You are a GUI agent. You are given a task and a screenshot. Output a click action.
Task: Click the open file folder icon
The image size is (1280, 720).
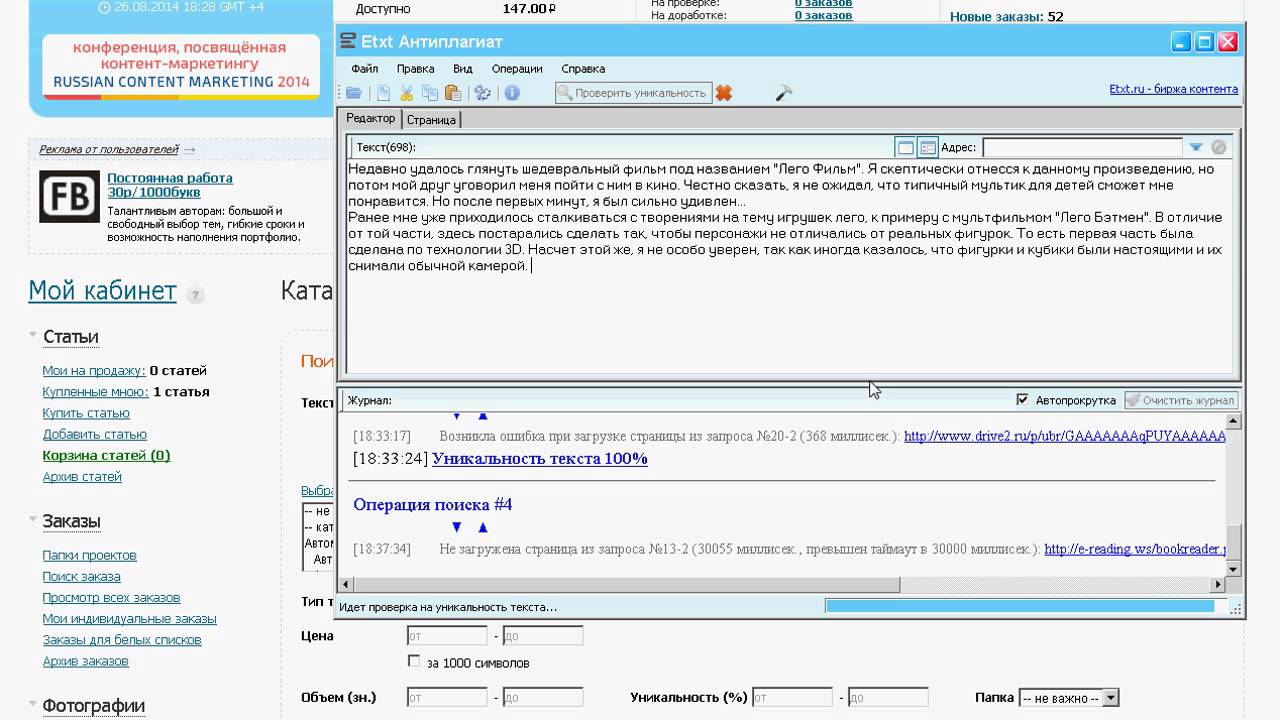[x=354, y=93]
